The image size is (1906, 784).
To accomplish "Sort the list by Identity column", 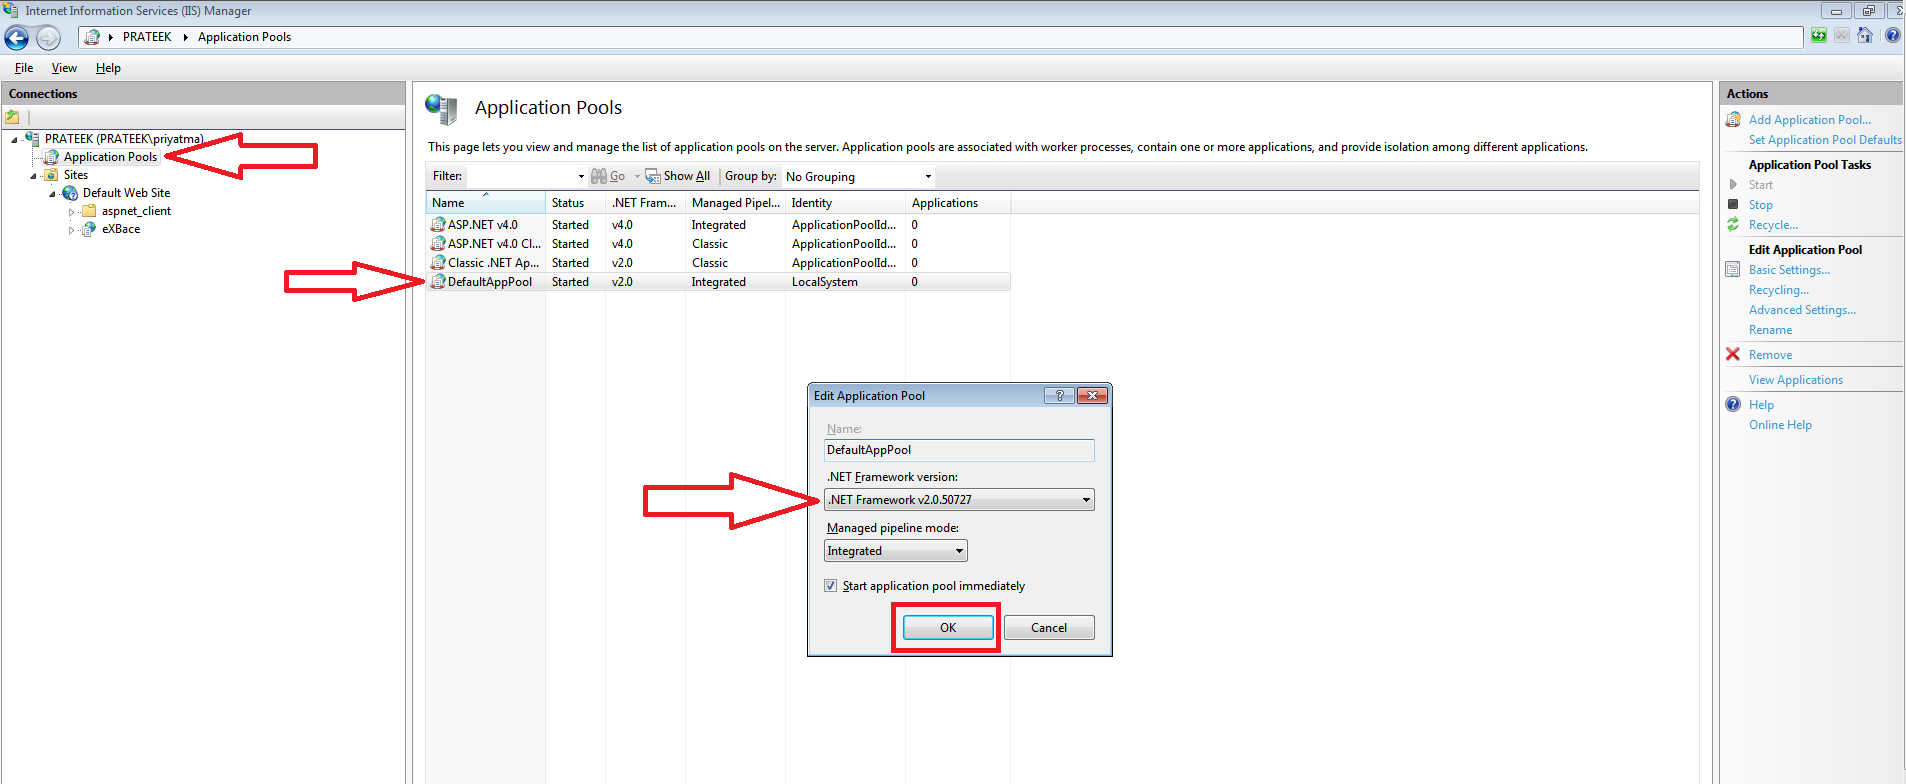I will point(846,203).
